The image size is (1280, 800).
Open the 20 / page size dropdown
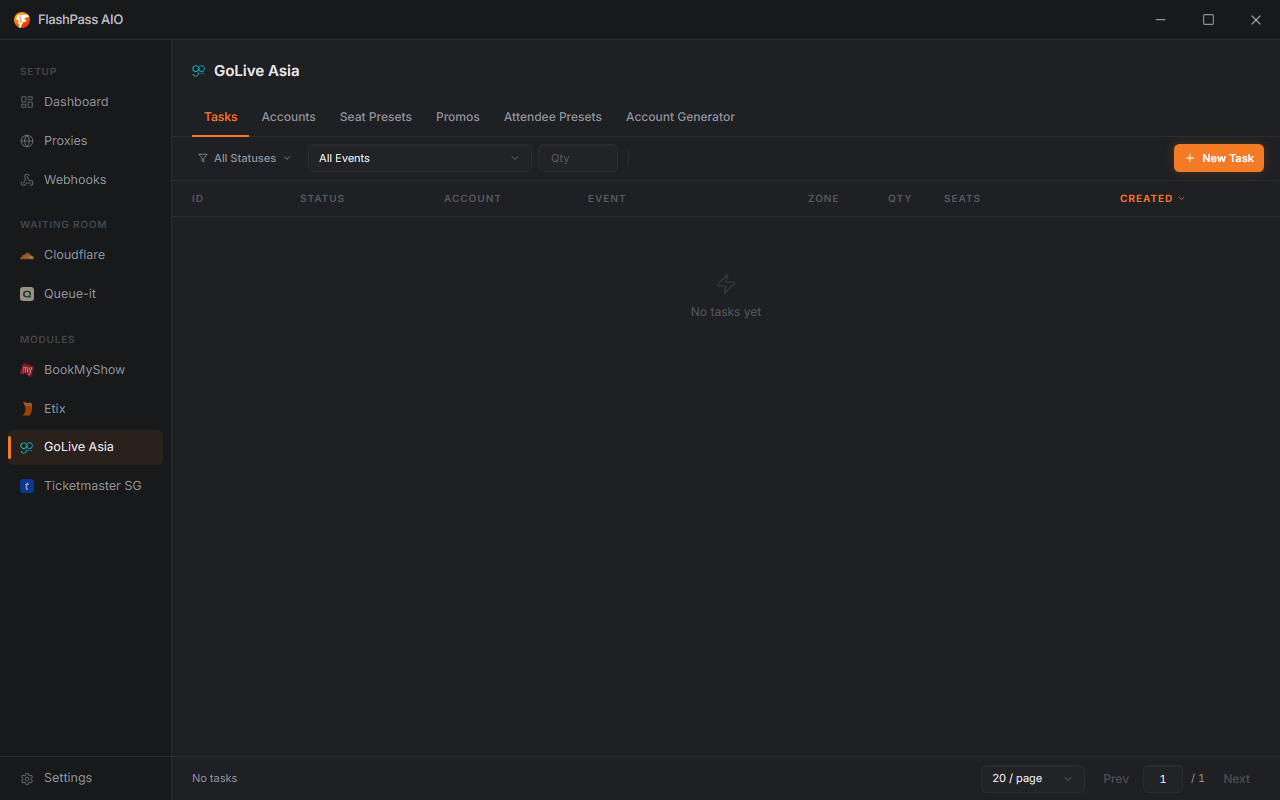1033,778
